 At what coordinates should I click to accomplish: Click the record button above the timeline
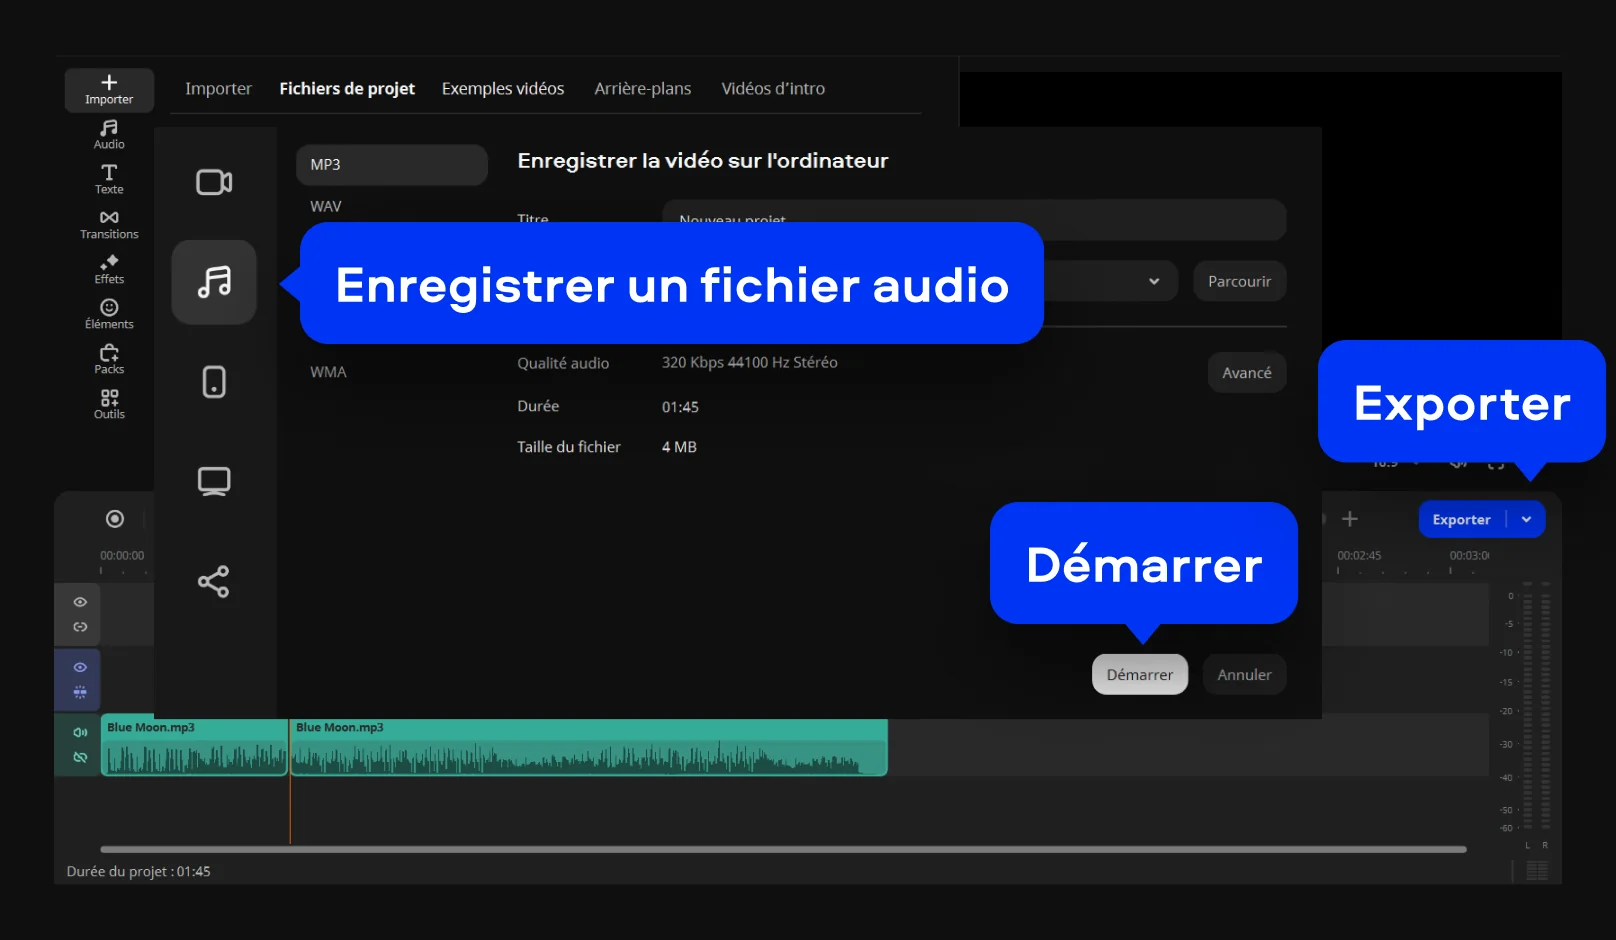(115, 519)
